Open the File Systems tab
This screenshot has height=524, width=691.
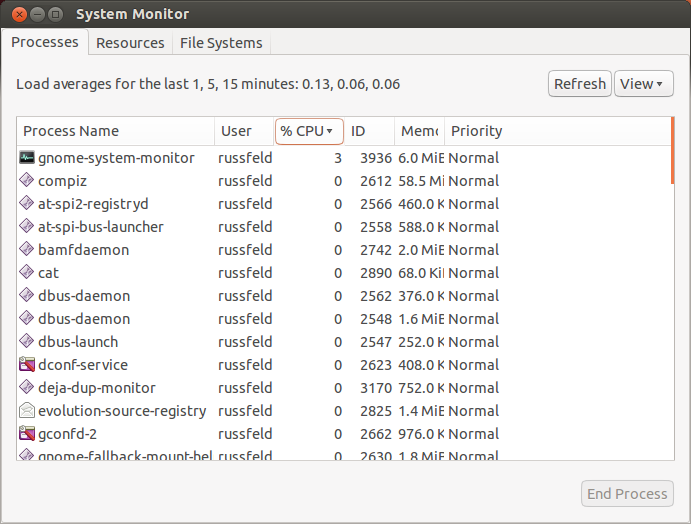(x=221, y=43)
